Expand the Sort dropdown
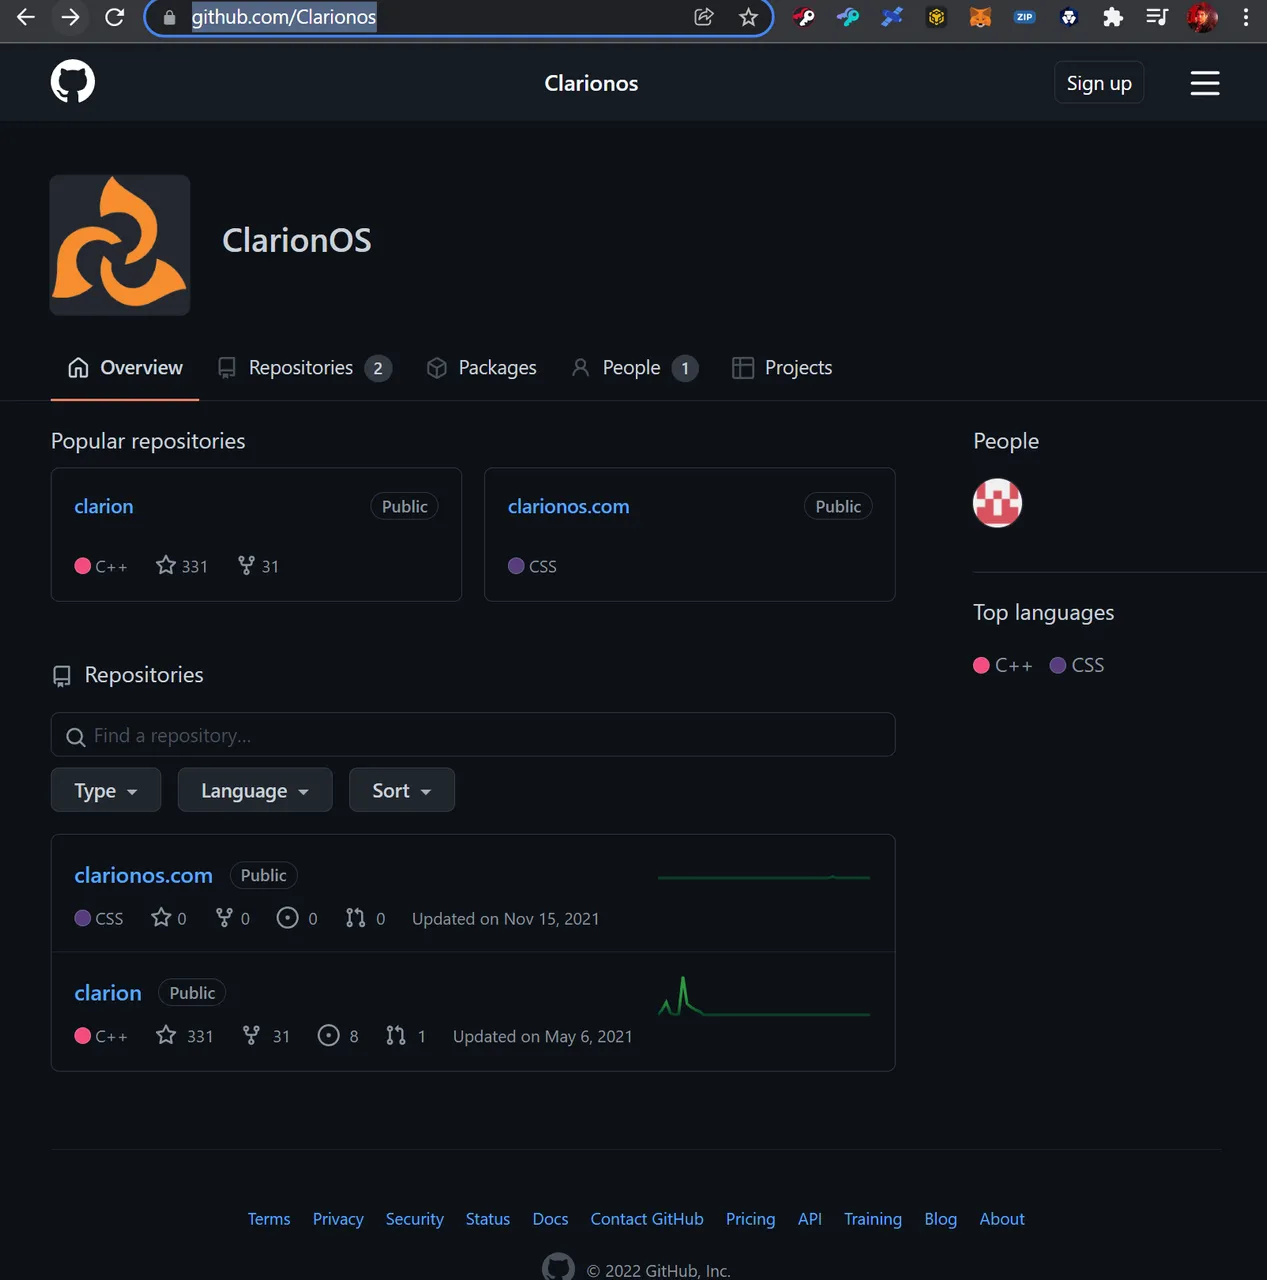Image resolution: width=1267 pixels, height=1280 pixels. pyautogui.click(x=402, y=790)
